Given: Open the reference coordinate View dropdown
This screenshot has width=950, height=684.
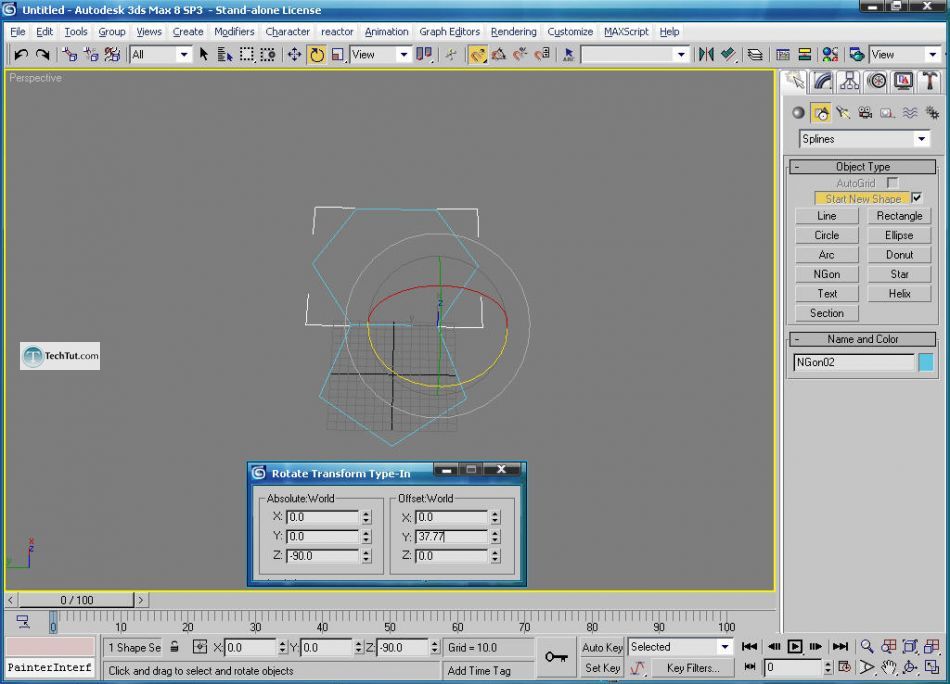Looking at the screenshot, I should 380,55.
